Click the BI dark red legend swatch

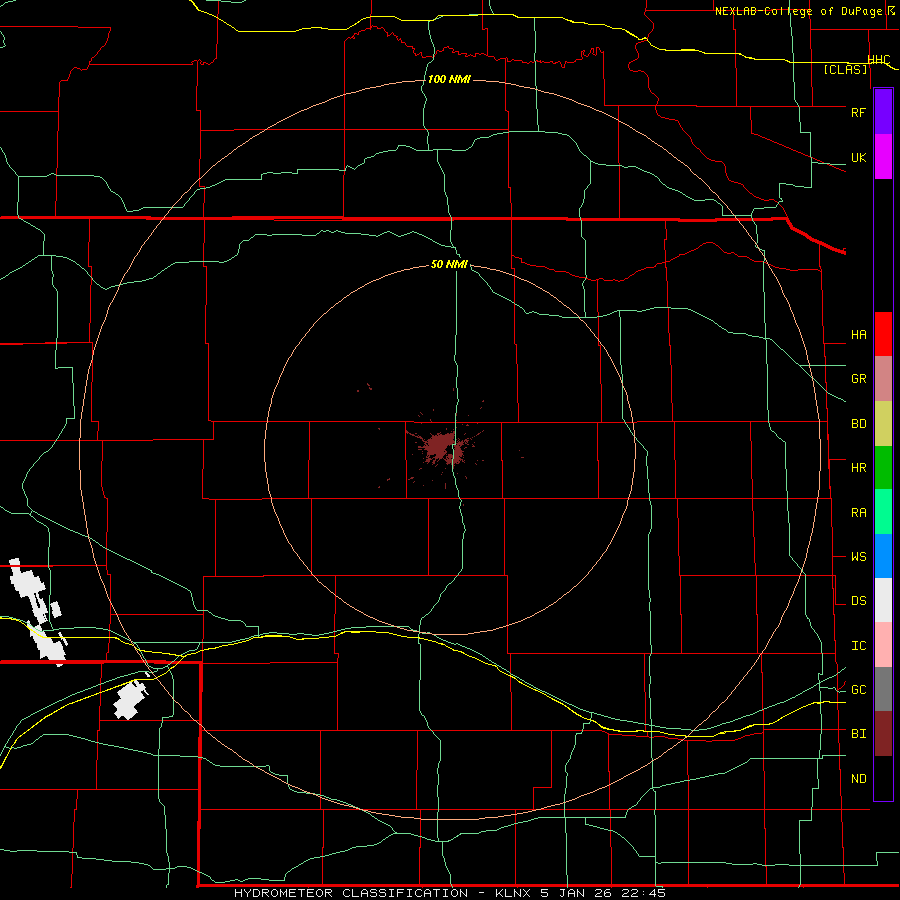pos(883,734)
